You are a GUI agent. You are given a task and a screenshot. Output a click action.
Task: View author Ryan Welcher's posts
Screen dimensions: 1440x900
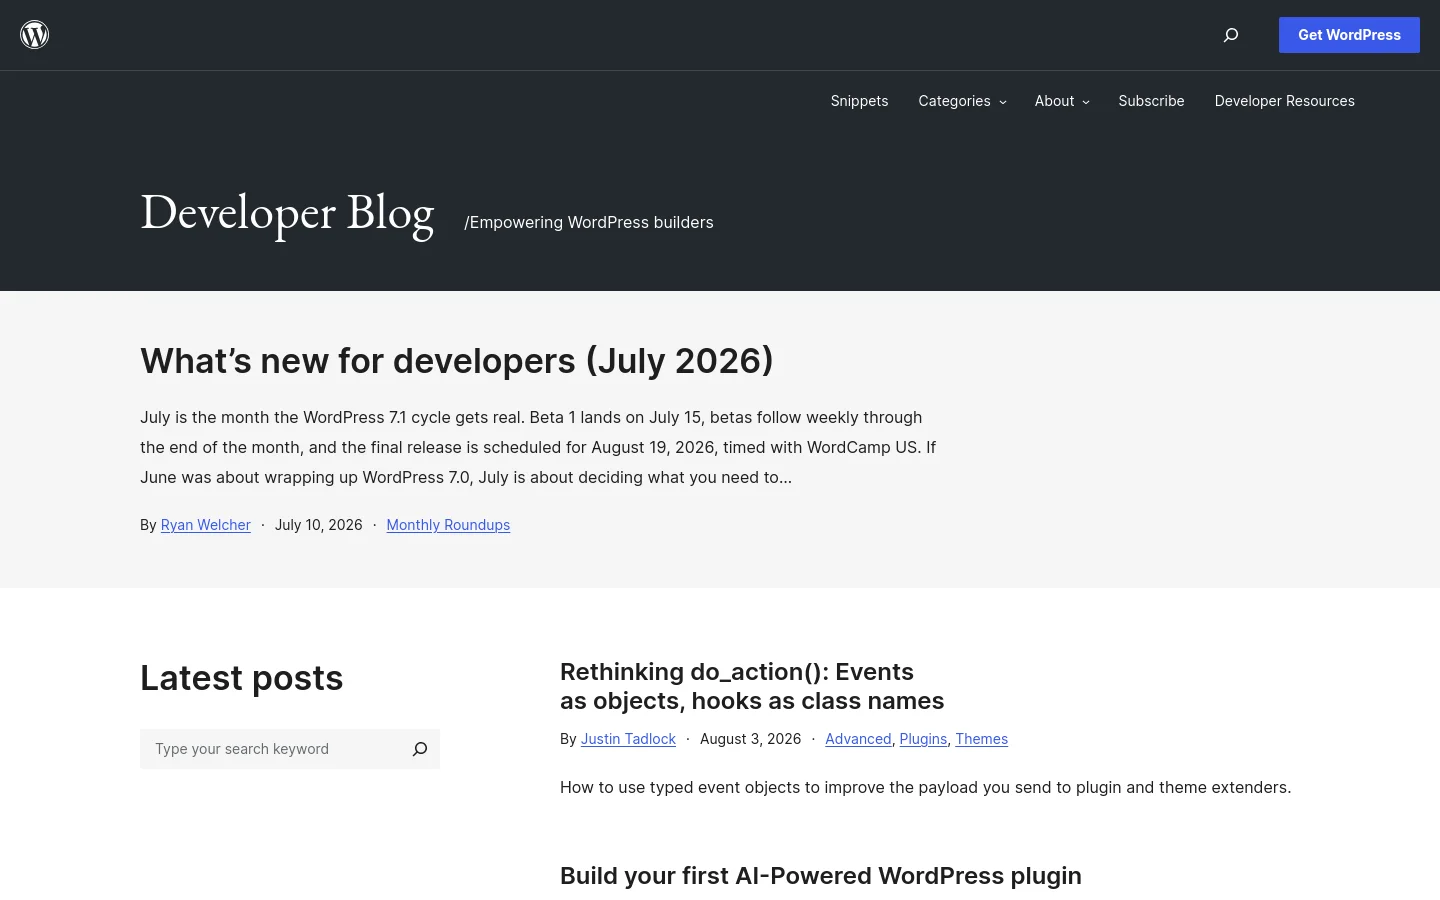(205, 525)
